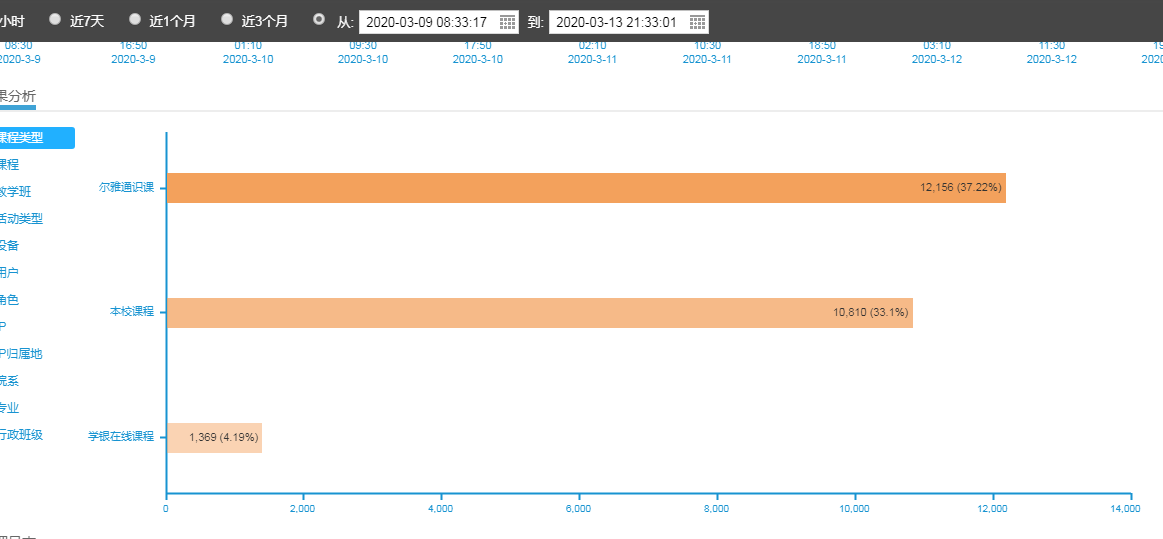Open calendar picker for the end date
The width and height of the screenshot is (1163, 539).
click(697, 22)
